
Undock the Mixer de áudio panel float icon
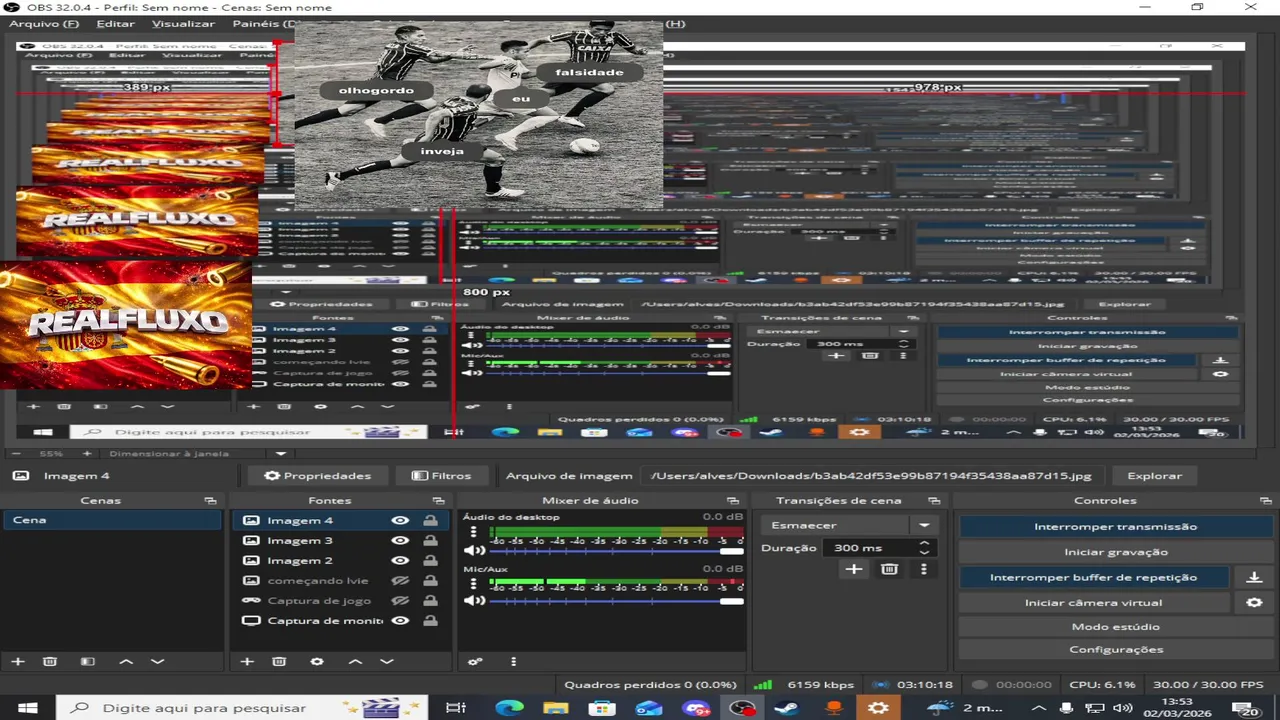pos(734,500)
